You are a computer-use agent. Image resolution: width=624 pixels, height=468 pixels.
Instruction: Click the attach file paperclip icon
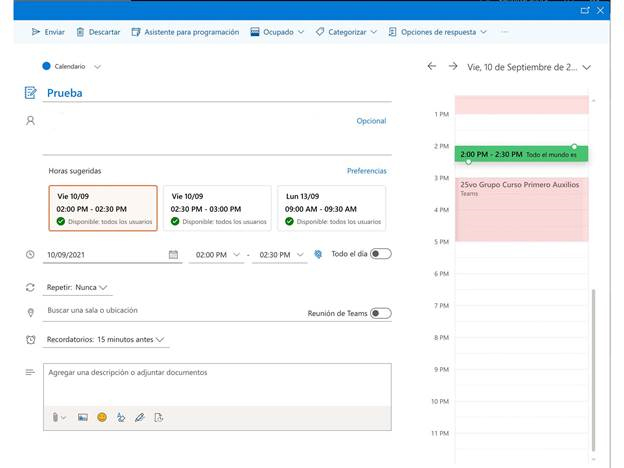click(x=55, y=417)
